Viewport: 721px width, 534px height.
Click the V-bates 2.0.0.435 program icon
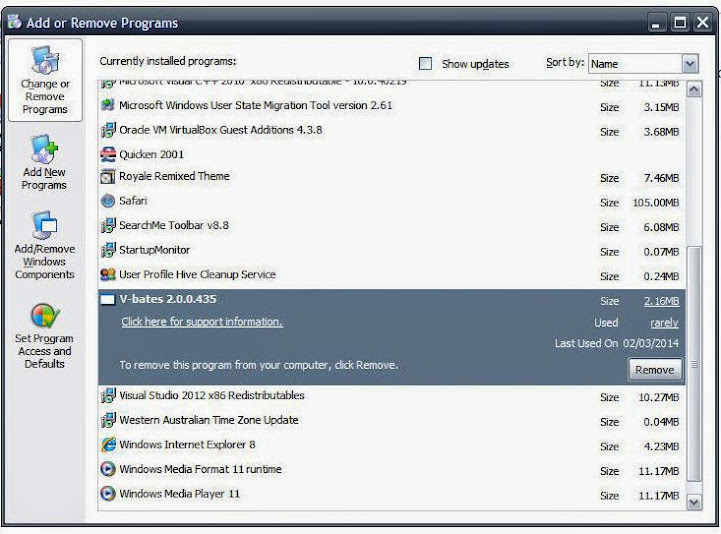click(108, 300)
